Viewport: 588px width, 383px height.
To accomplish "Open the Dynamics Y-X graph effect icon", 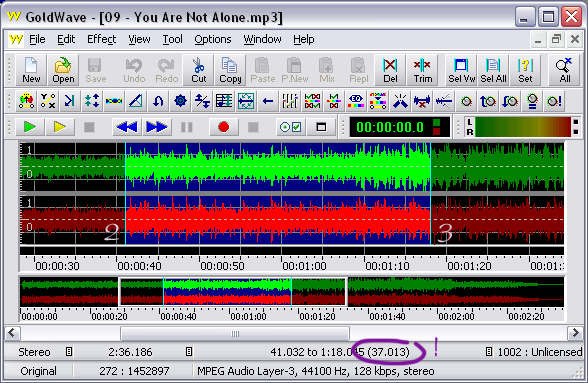I will click(48, 101).
